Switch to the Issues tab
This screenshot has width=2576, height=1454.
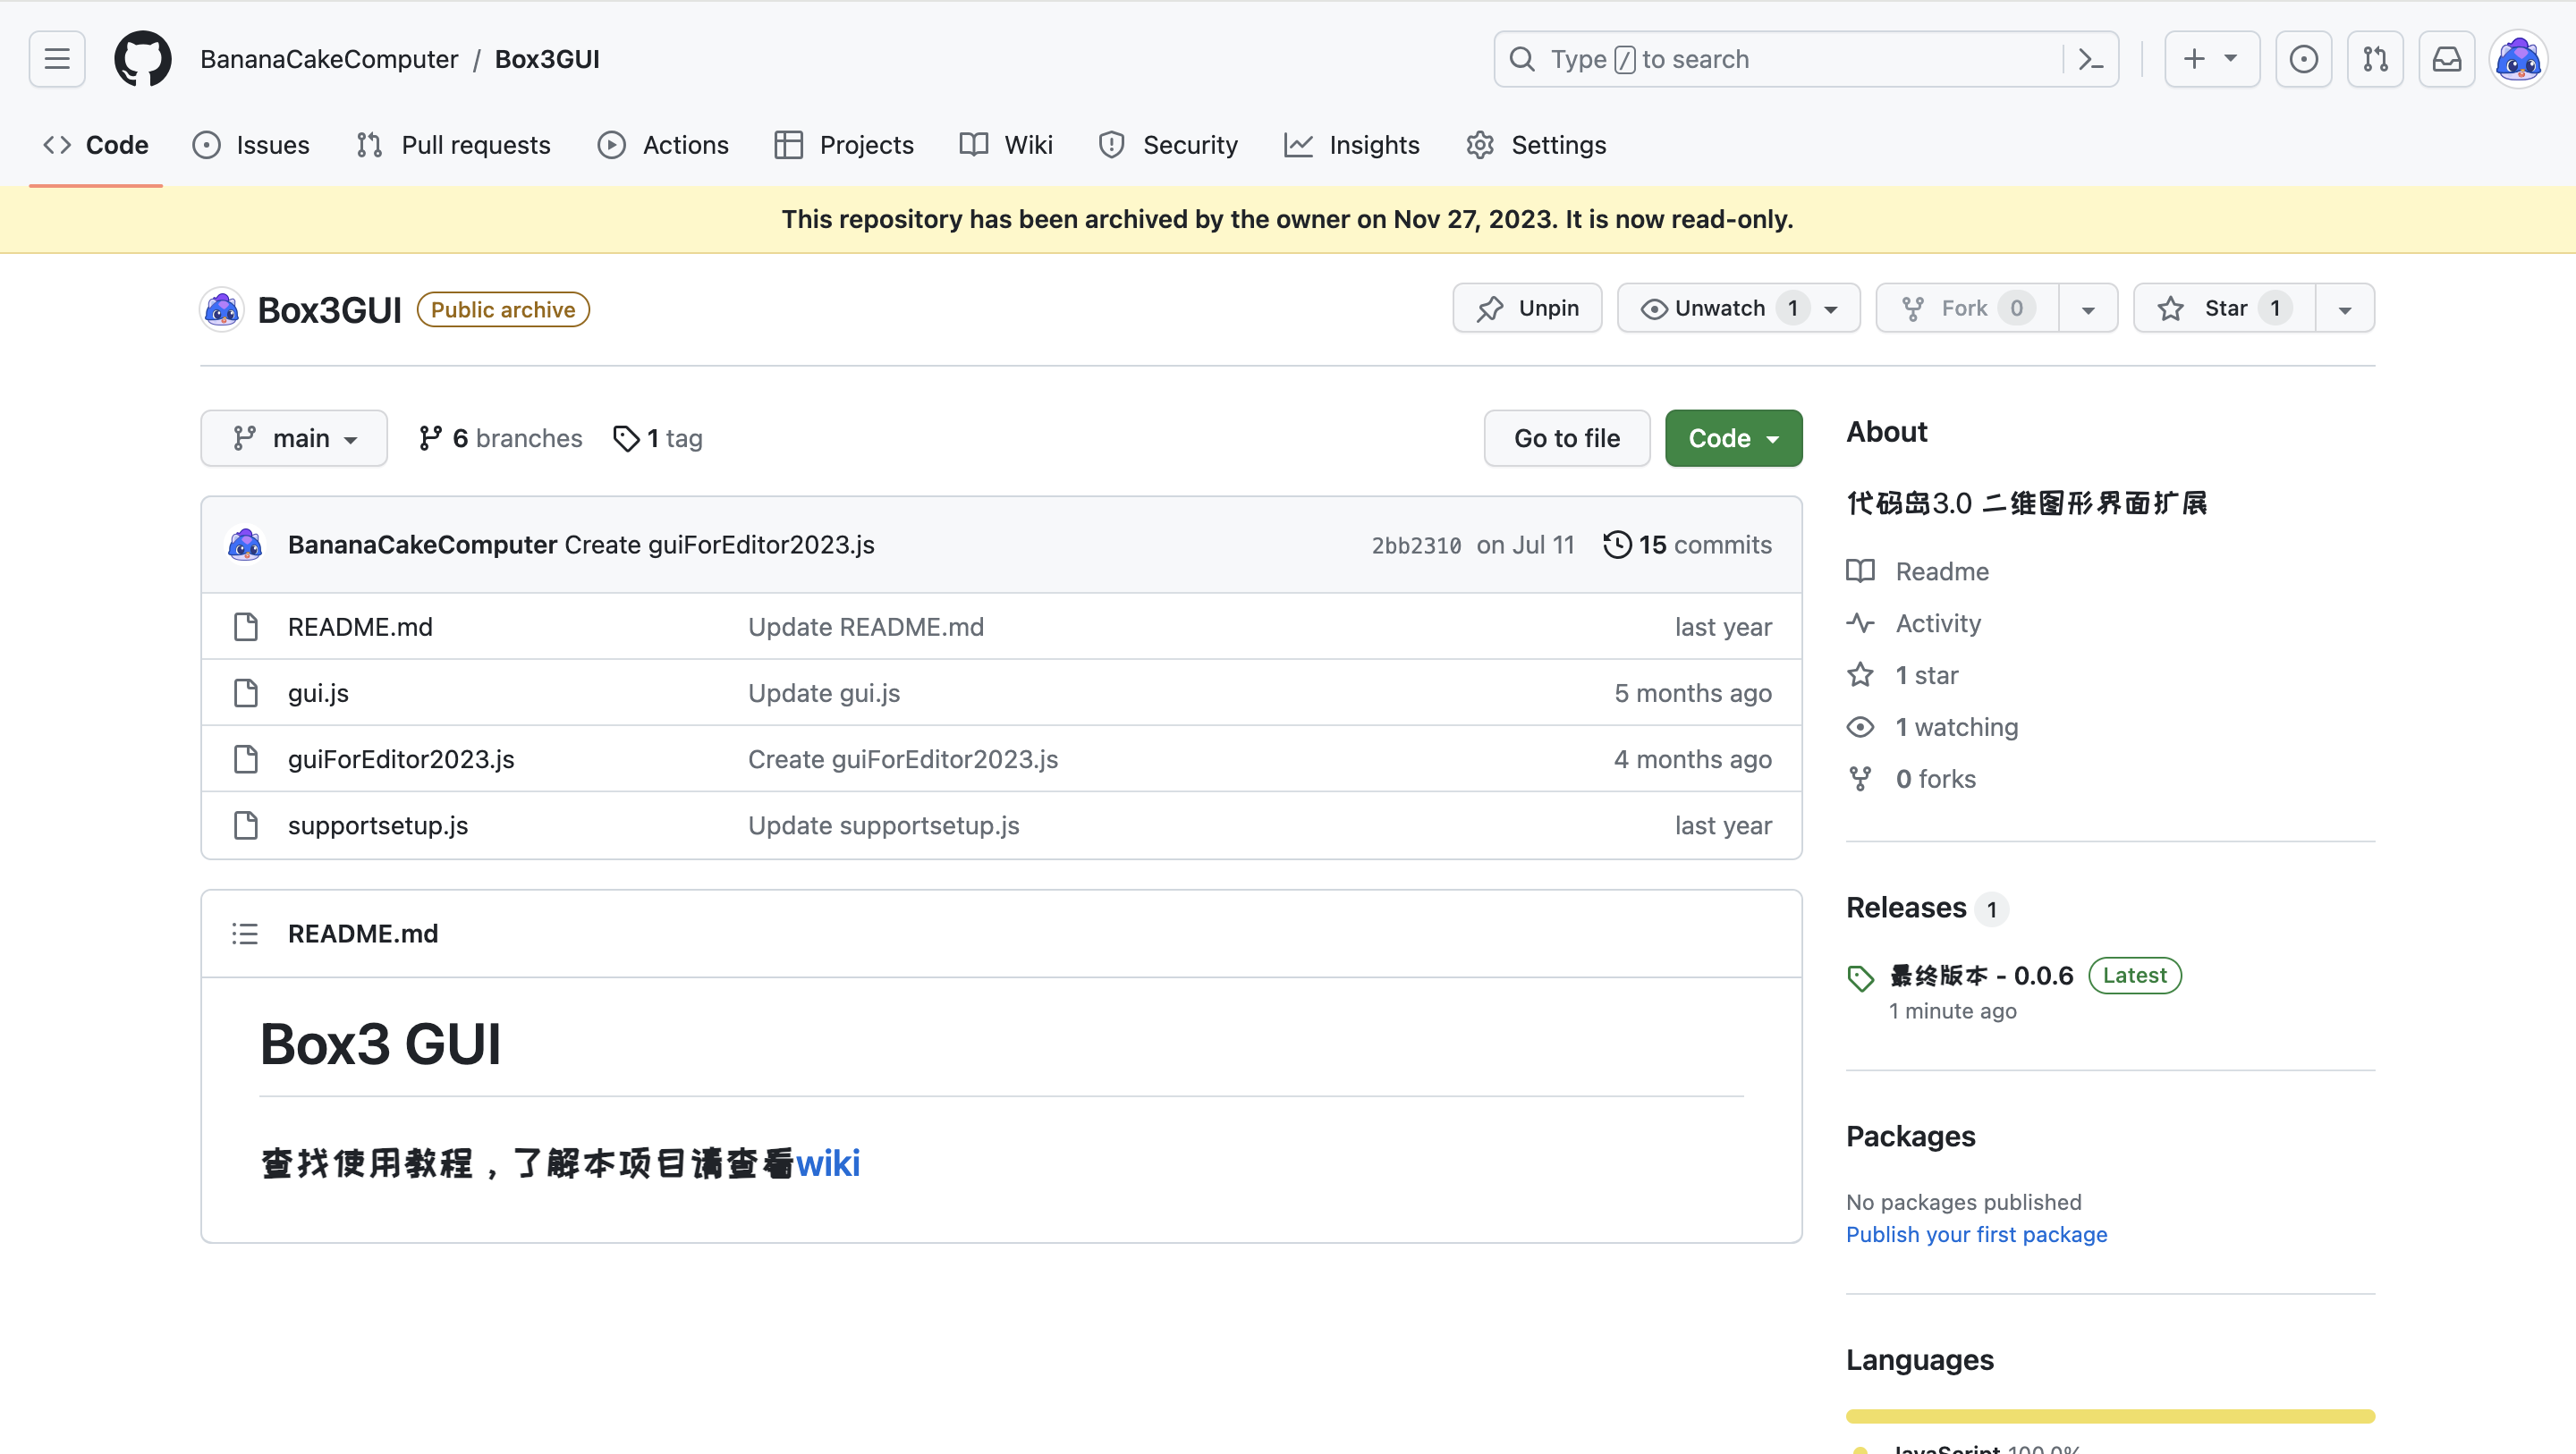pyautogui.click(x=251, y=145)
